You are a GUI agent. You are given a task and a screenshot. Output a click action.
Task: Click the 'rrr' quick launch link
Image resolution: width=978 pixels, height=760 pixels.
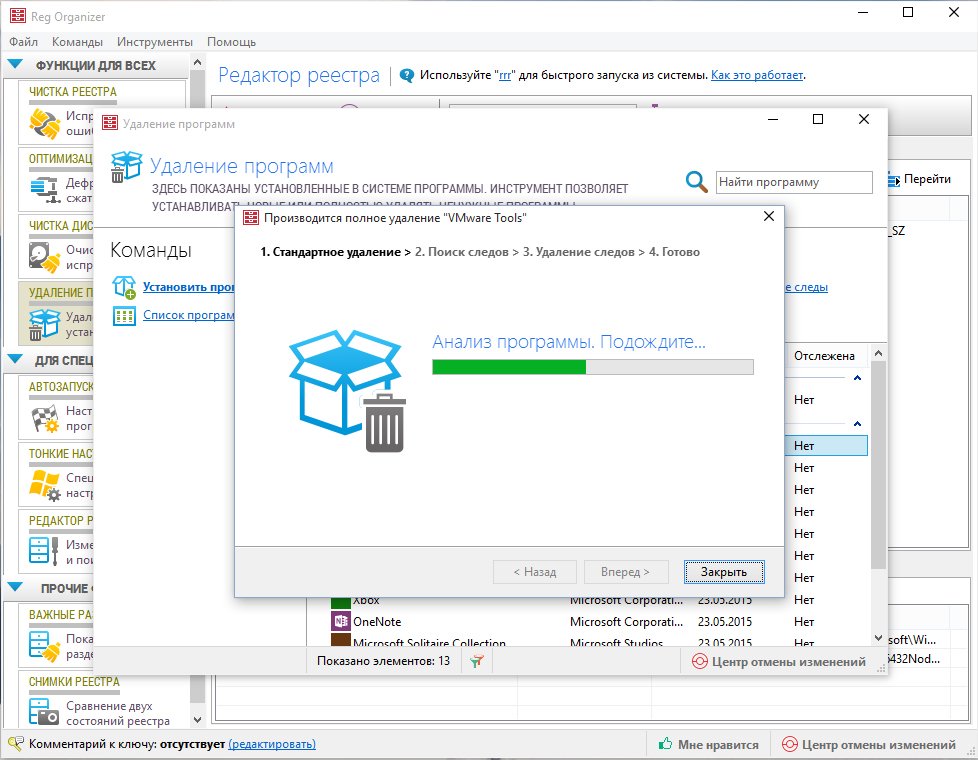point(505,76)
